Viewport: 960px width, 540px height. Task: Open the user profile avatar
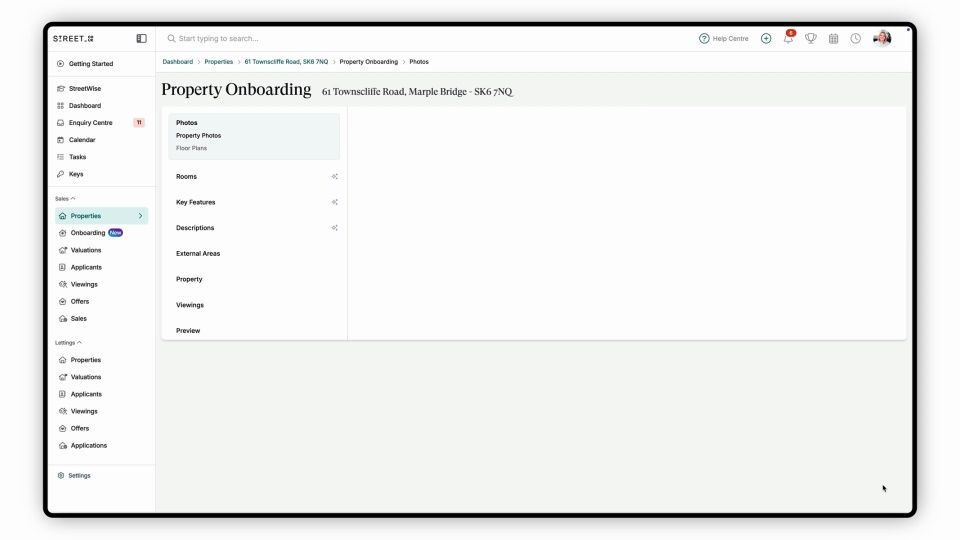[x=882, y=38]
